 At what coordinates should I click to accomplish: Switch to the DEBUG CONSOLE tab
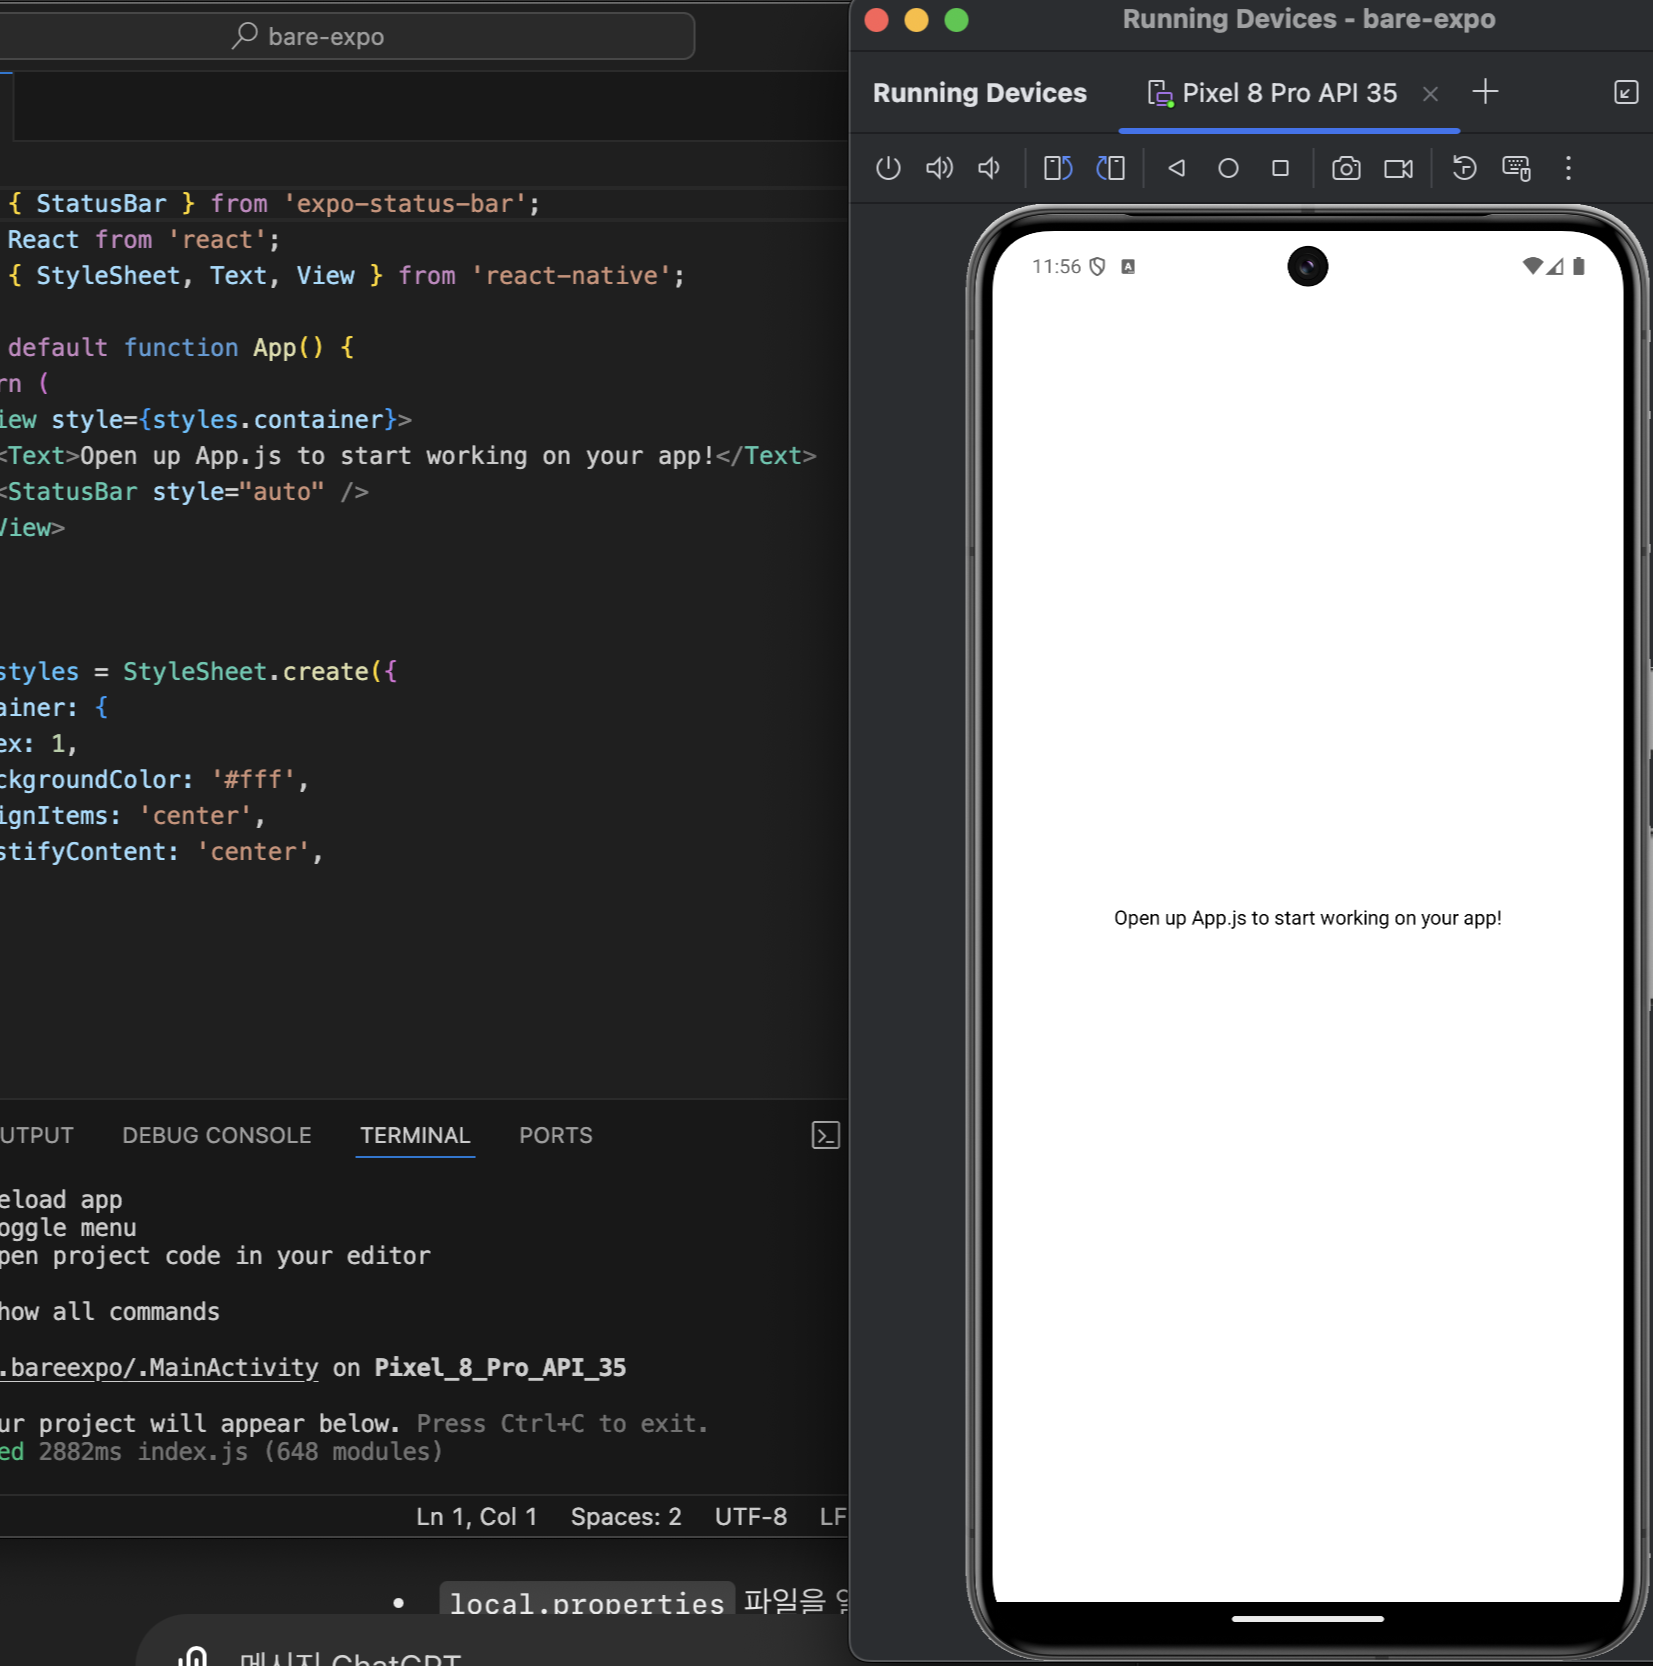coord(217,1135)
